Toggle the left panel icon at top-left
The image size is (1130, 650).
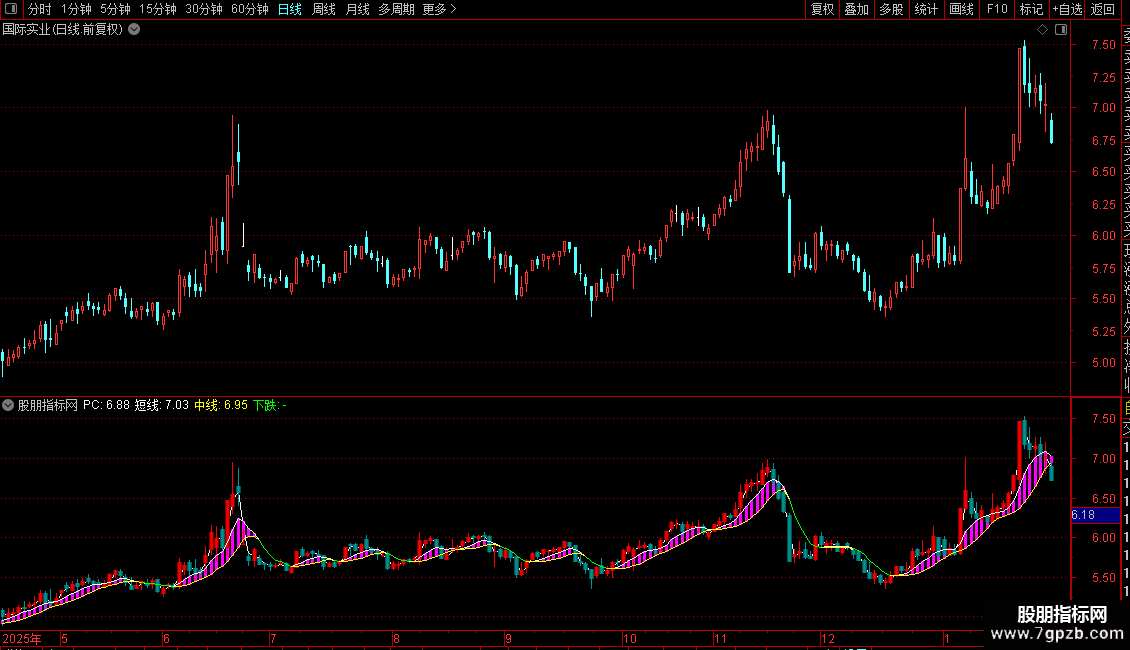pyautogui.click(x=11, y=9)
